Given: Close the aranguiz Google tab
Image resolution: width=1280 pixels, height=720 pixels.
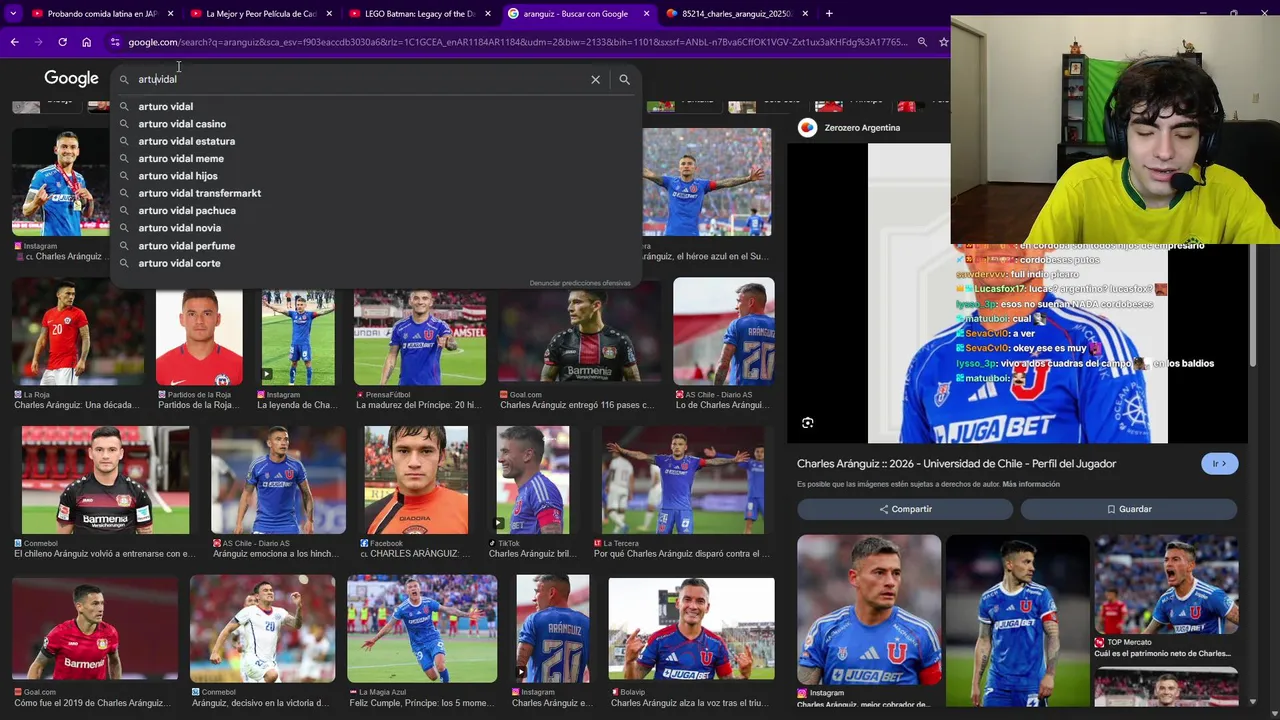Looking at the screenshot, I should tap(646, 14).
